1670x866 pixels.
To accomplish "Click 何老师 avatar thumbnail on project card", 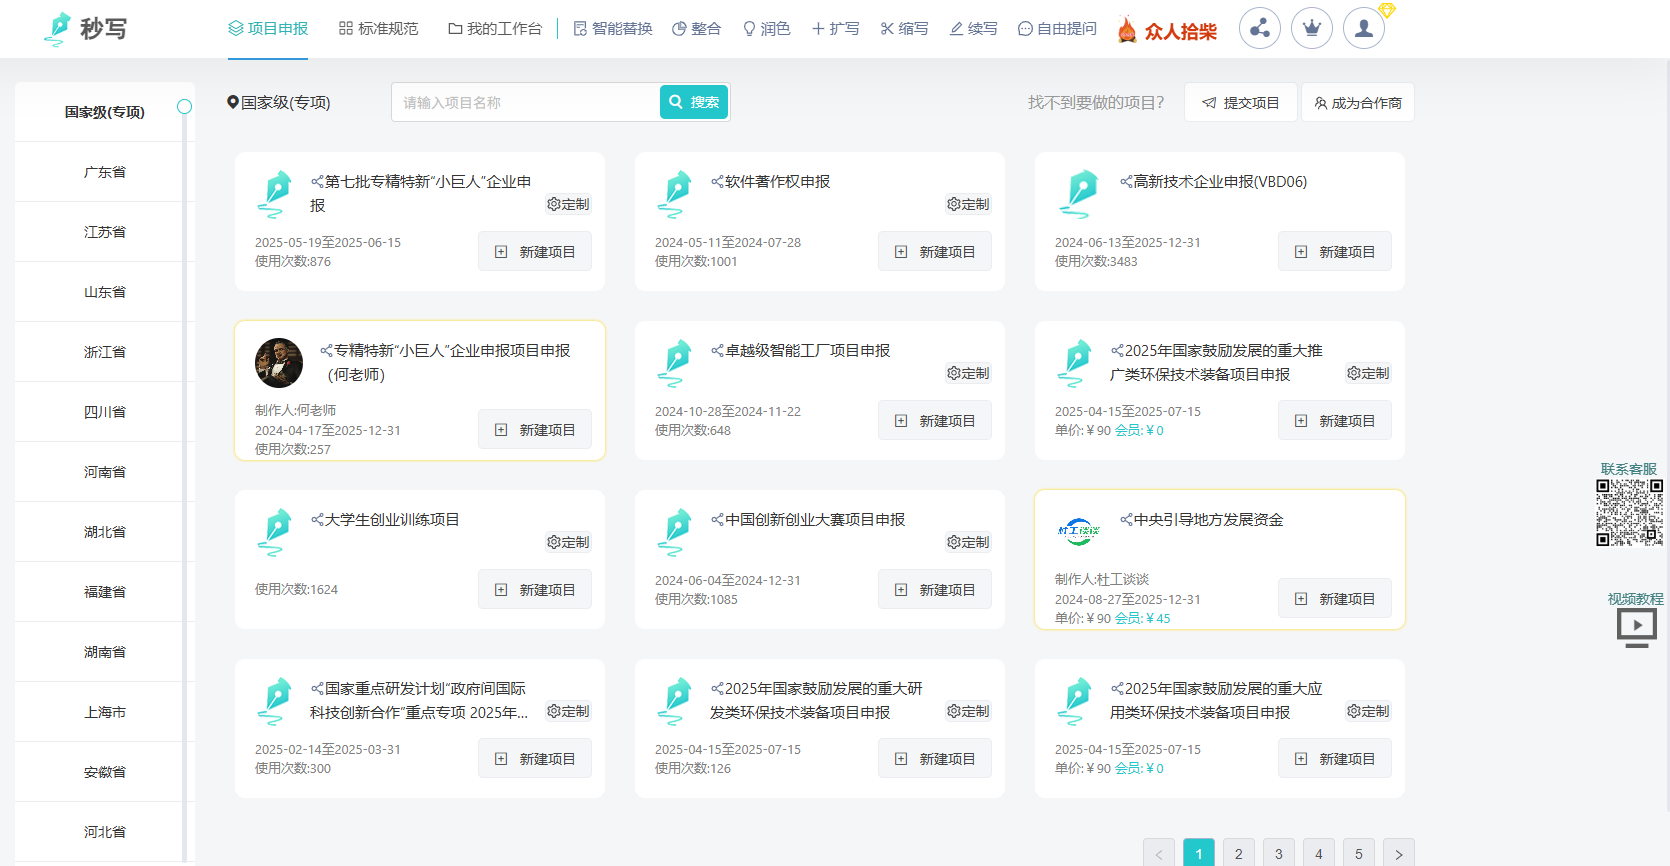I will [x=279, y=363].
